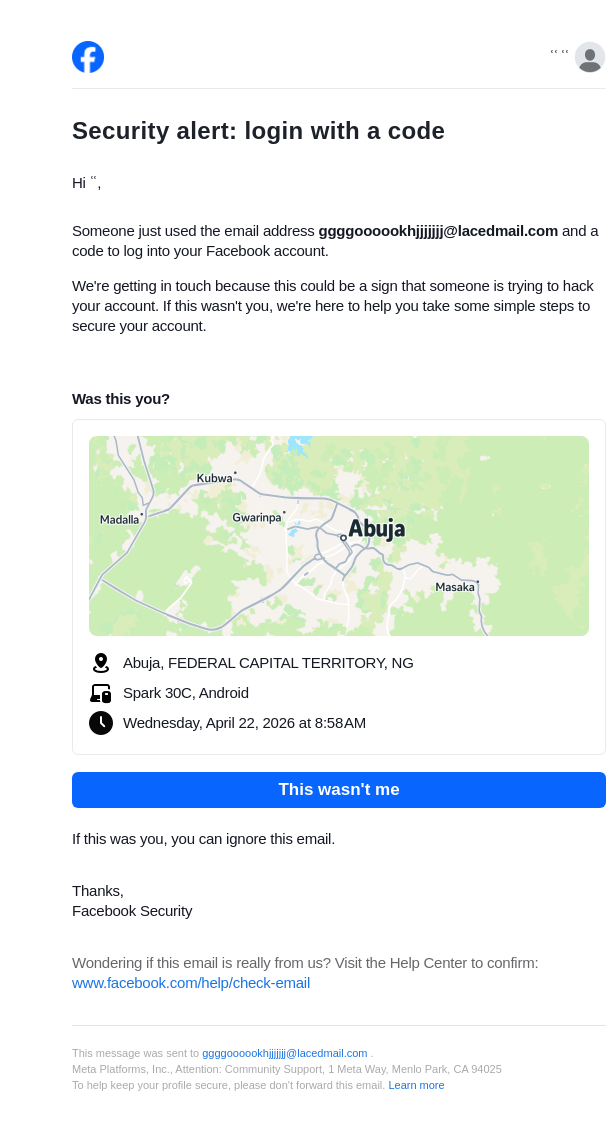Image resolution: width=614 pixels, height=1131 pixels.
Task: Click the Security alert heading
Action: (258, 131)
